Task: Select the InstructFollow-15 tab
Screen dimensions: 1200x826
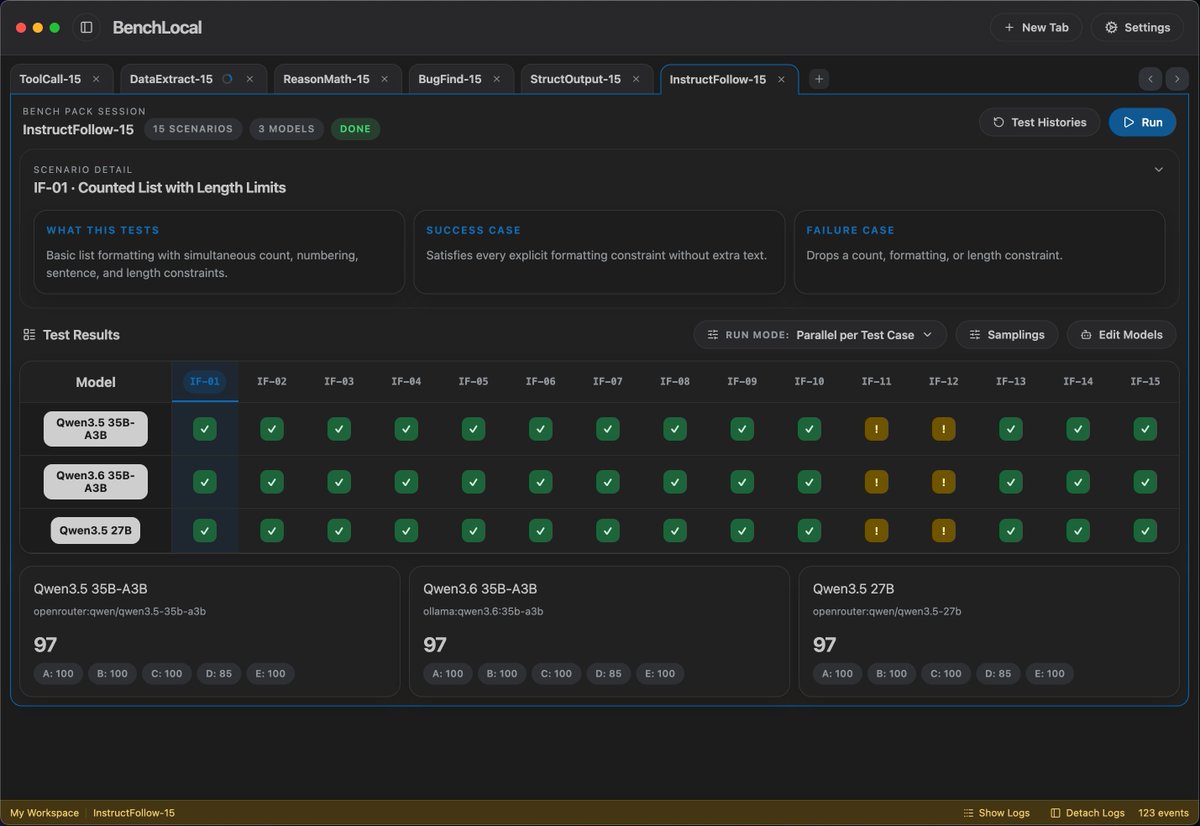Action: [x=718, y=79]
